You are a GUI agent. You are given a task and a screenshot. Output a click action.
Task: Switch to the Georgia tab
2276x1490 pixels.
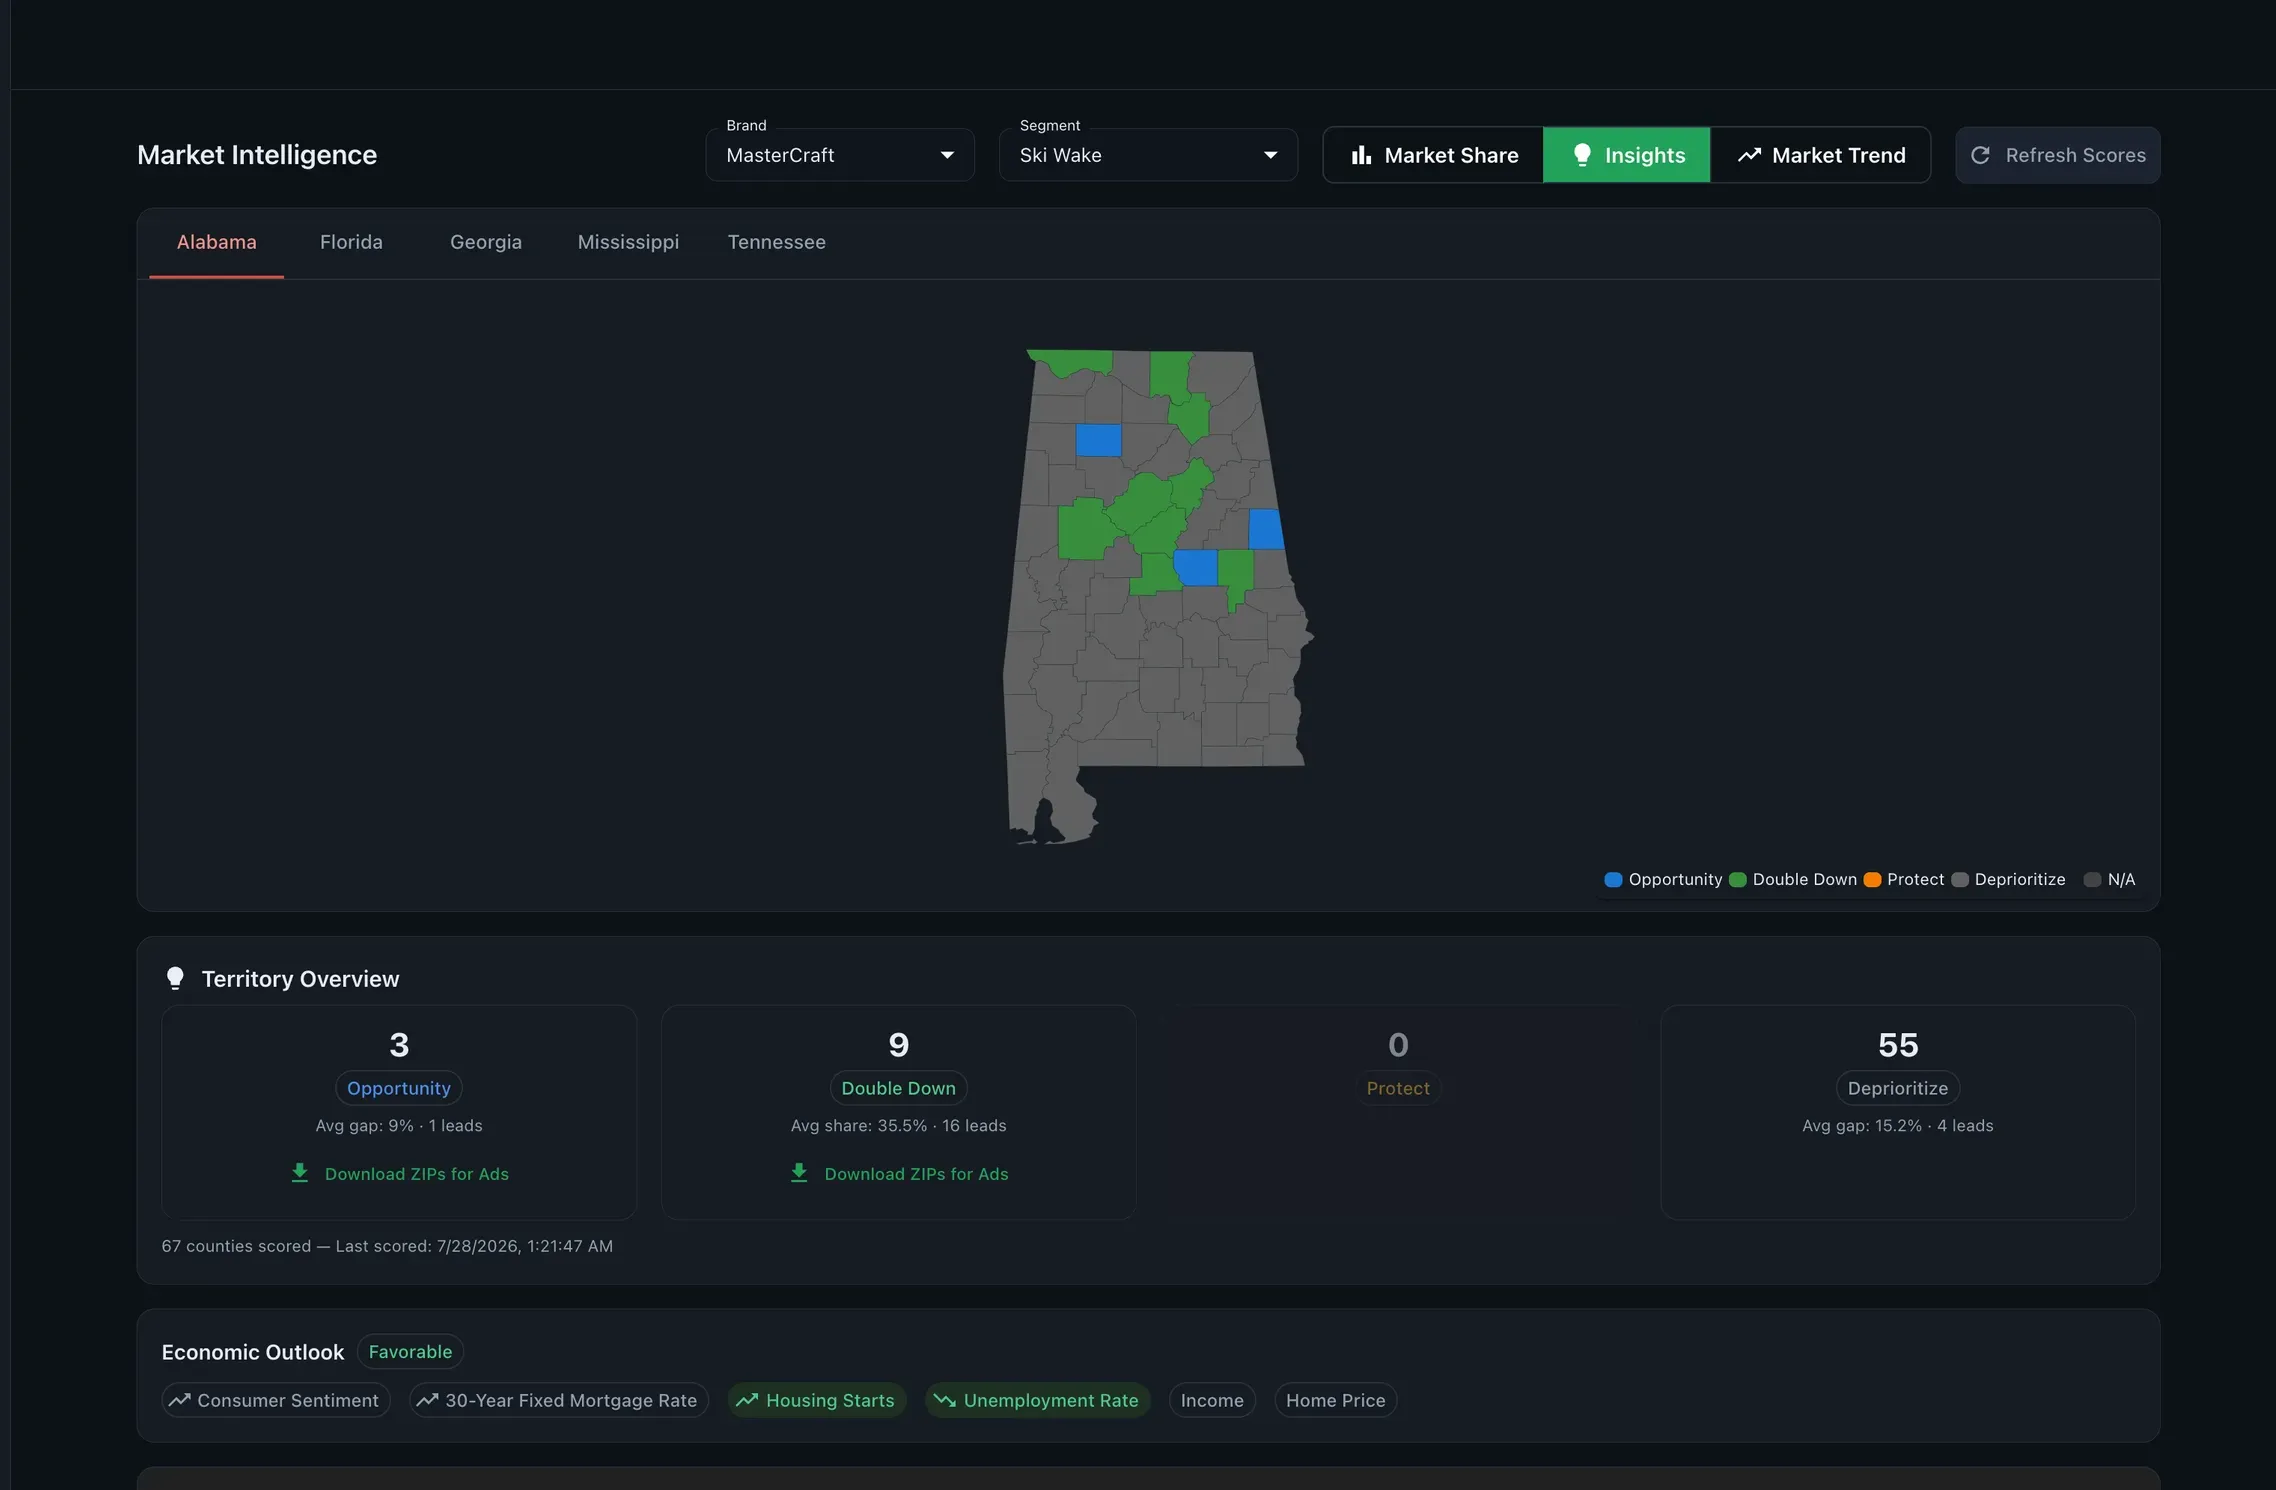[486, 243]
